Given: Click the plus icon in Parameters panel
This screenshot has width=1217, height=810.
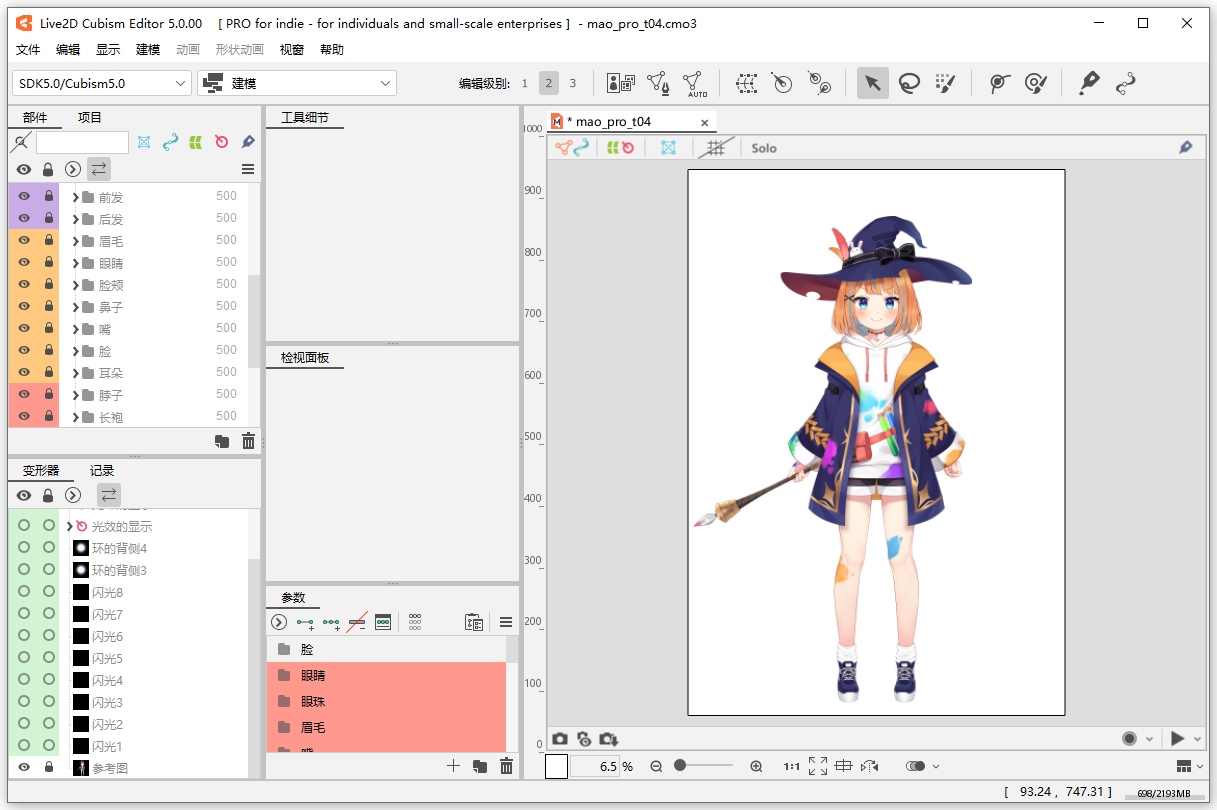Looking at the screenshot, I should [453, 766].
